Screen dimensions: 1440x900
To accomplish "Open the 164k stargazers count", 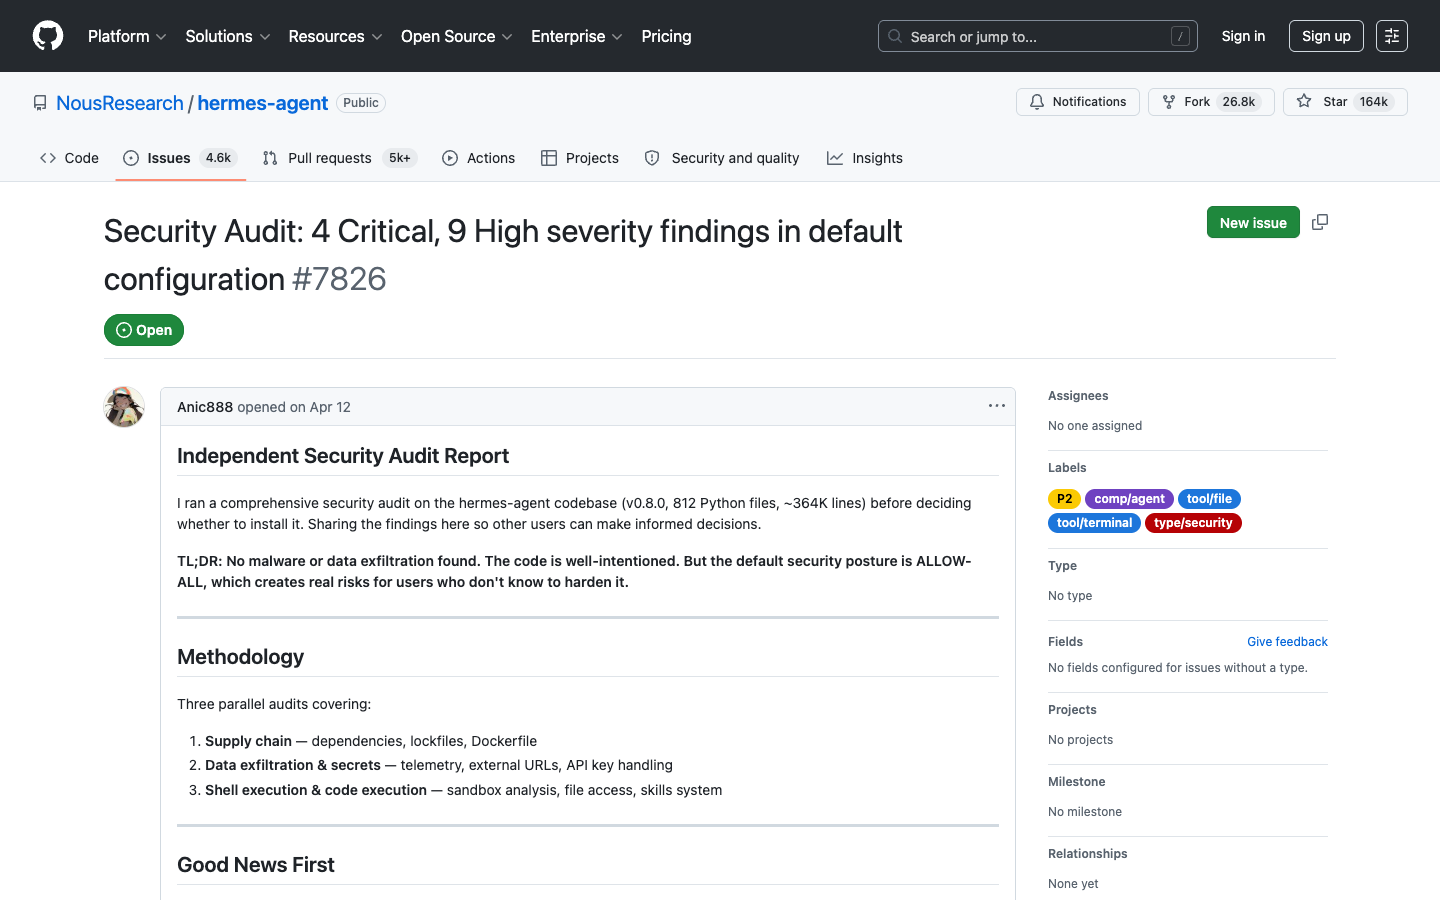I will [1374, 102].
